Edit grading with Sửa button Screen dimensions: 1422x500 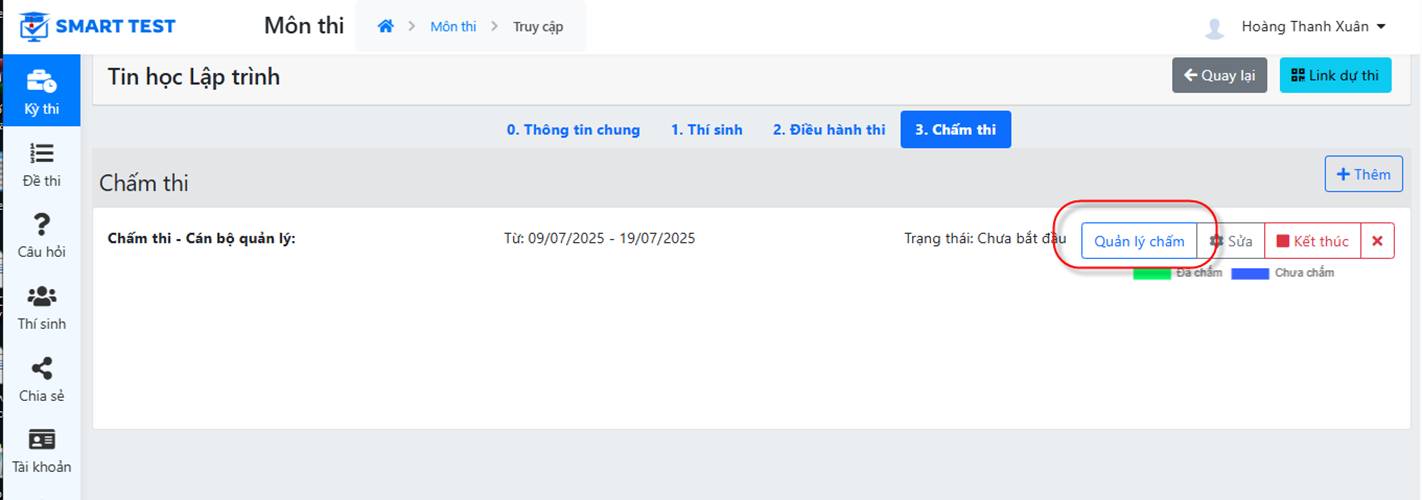(1231, 241)
